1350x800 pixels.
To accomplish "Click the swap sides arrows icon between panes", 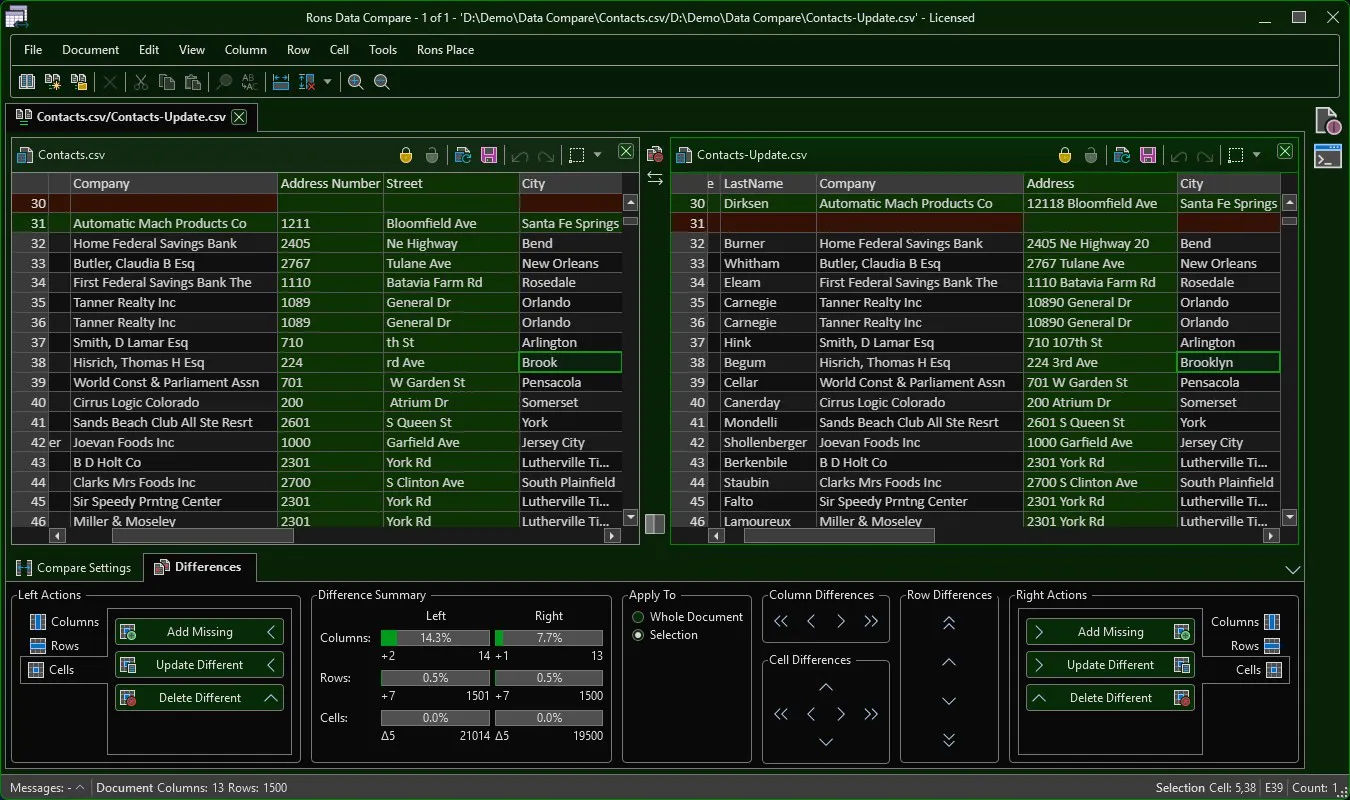I will 655,178.
